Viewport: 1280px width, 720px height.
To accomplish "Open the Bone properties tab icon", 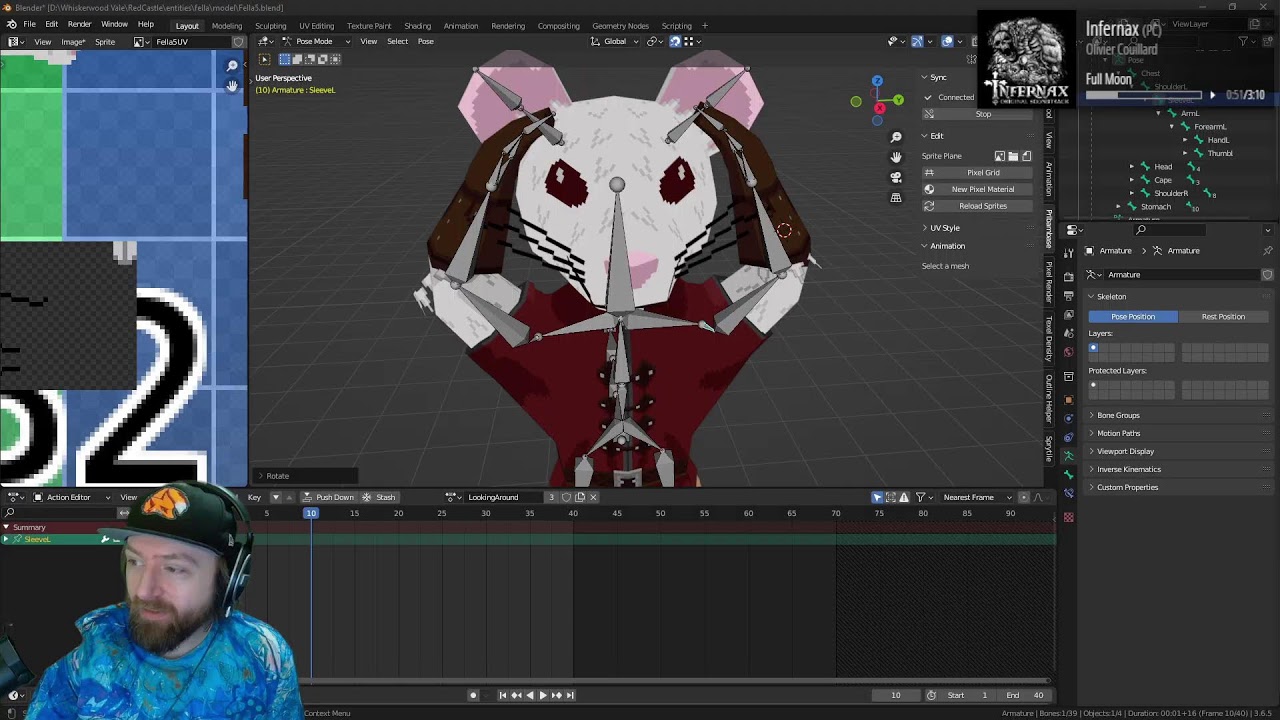I will coord(1068,474).
